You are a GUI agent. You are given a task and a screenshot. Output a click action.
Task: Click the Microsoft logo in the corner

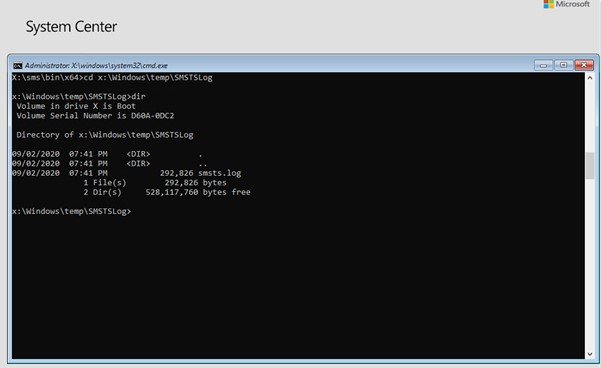(x=567, y=4)
